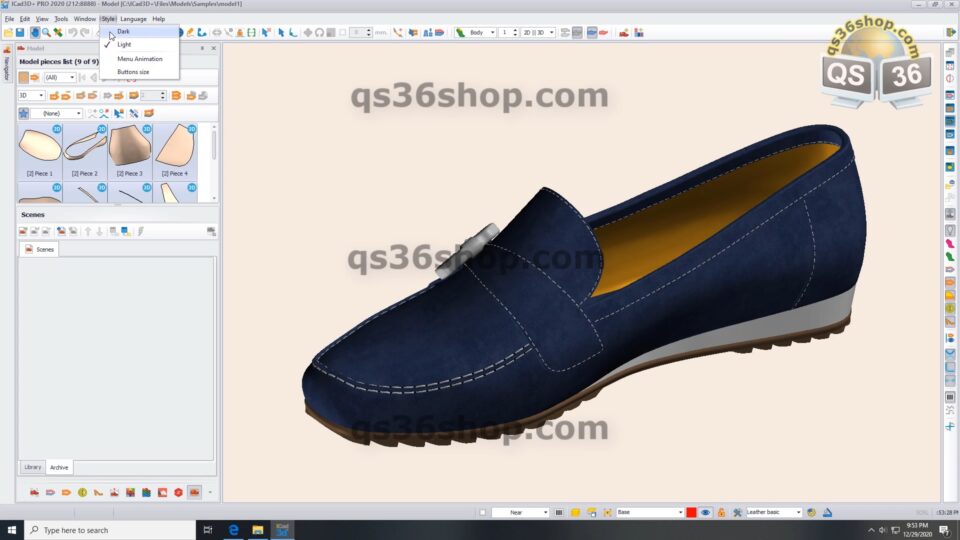Click the pieces list vertical scrollbar
960x540 pixels.
(214, 162)
